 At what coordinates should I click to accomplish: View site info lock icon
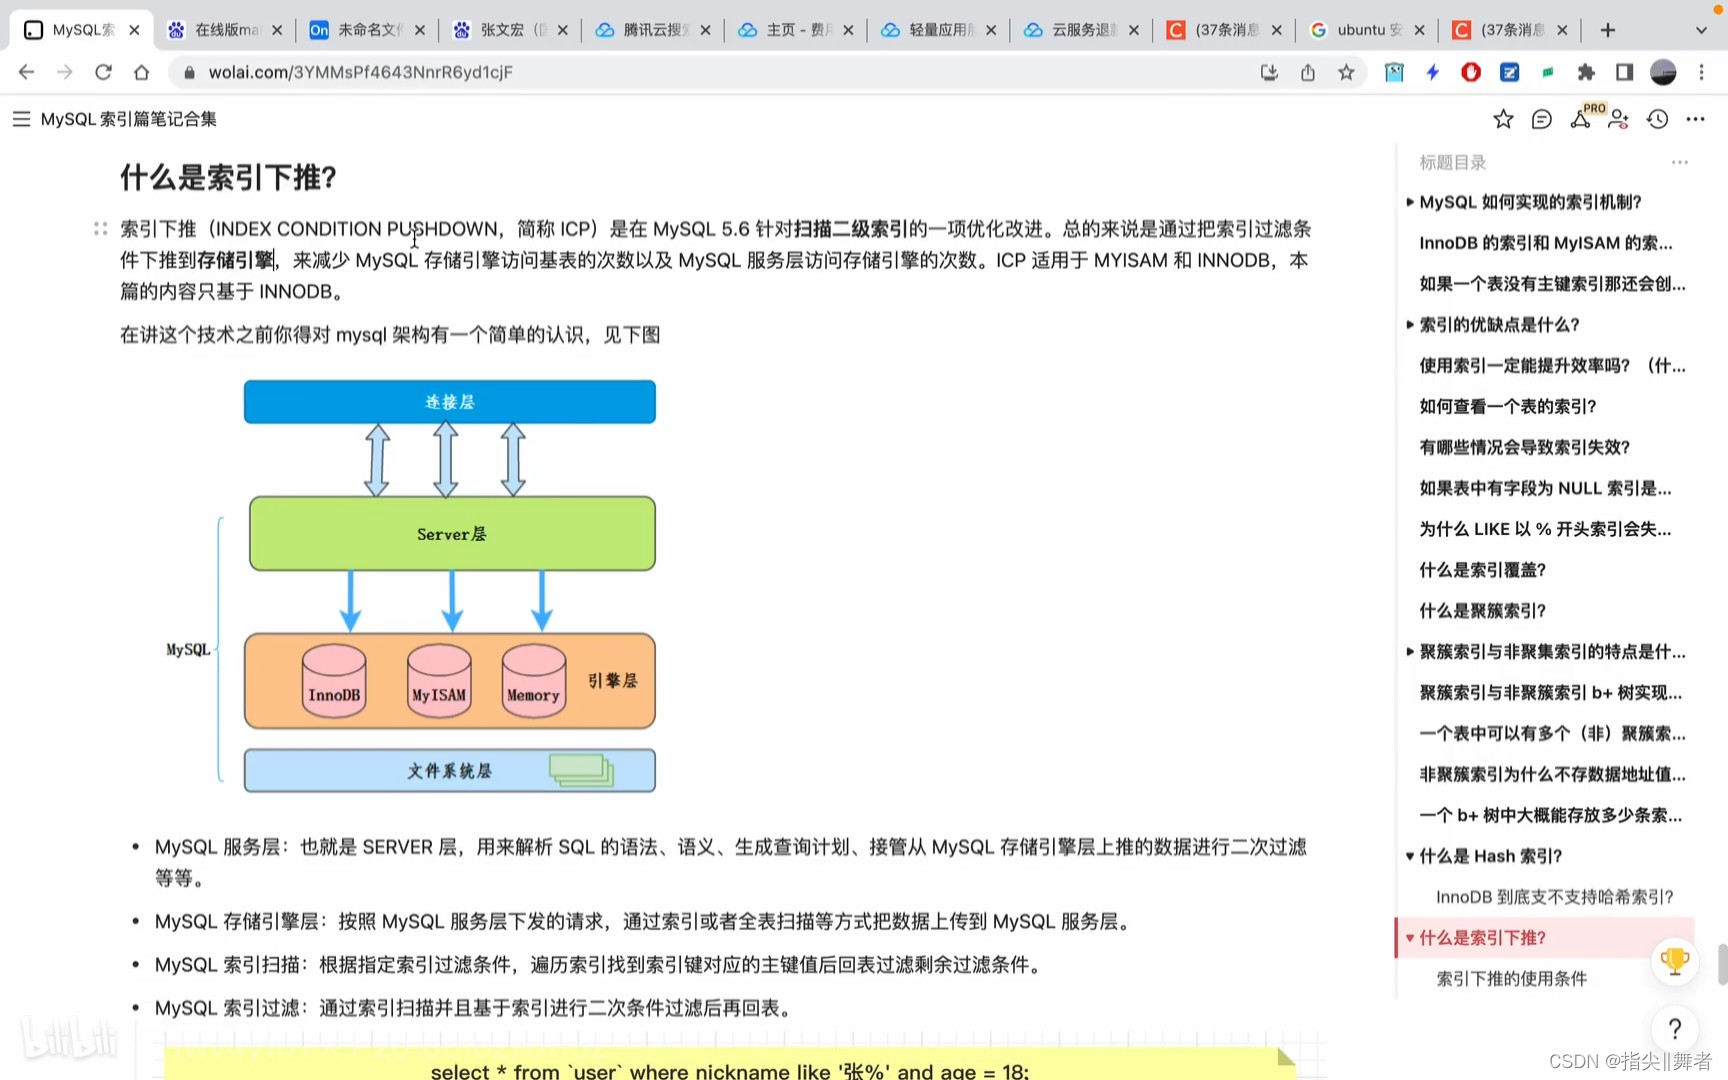(189, 72)
